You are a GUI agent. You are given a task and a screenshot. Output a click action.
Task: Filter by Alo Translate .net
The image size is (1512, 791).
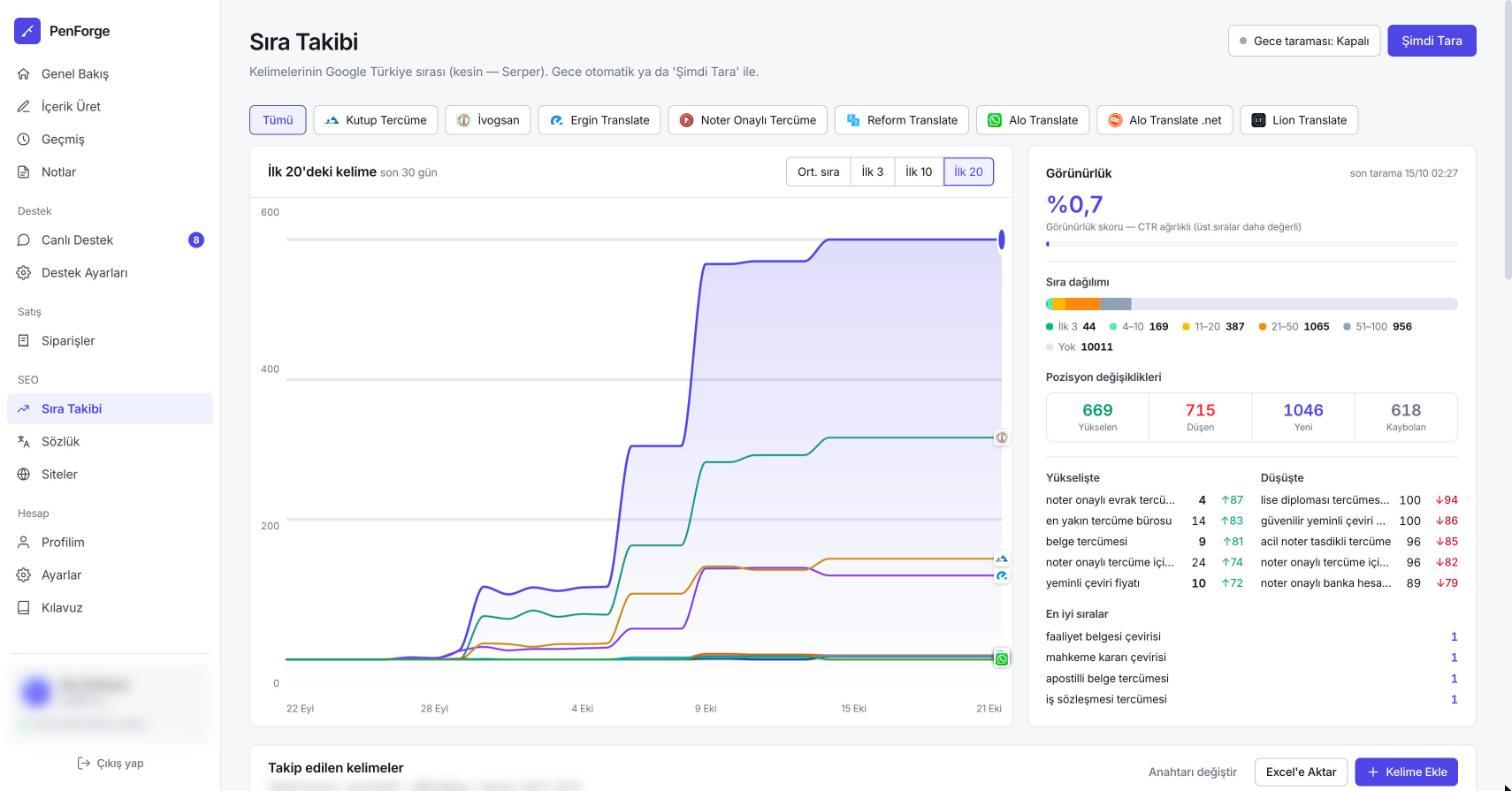tap(1165, 120)
